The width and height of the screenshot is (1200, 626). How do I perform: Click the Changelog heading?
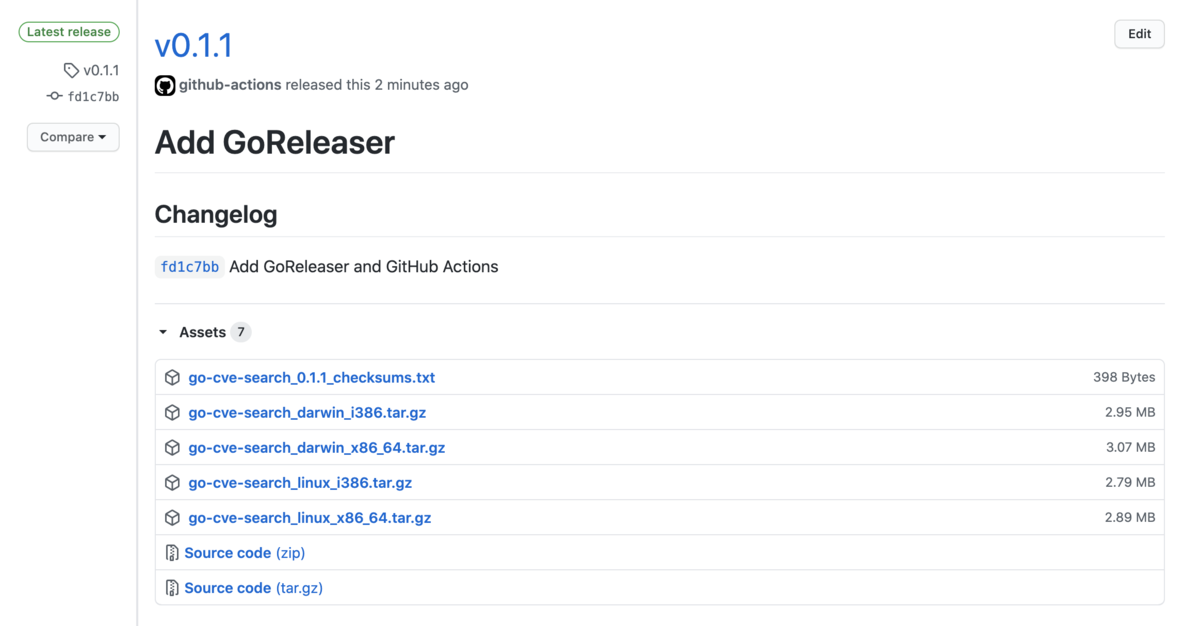coord(216,214)
